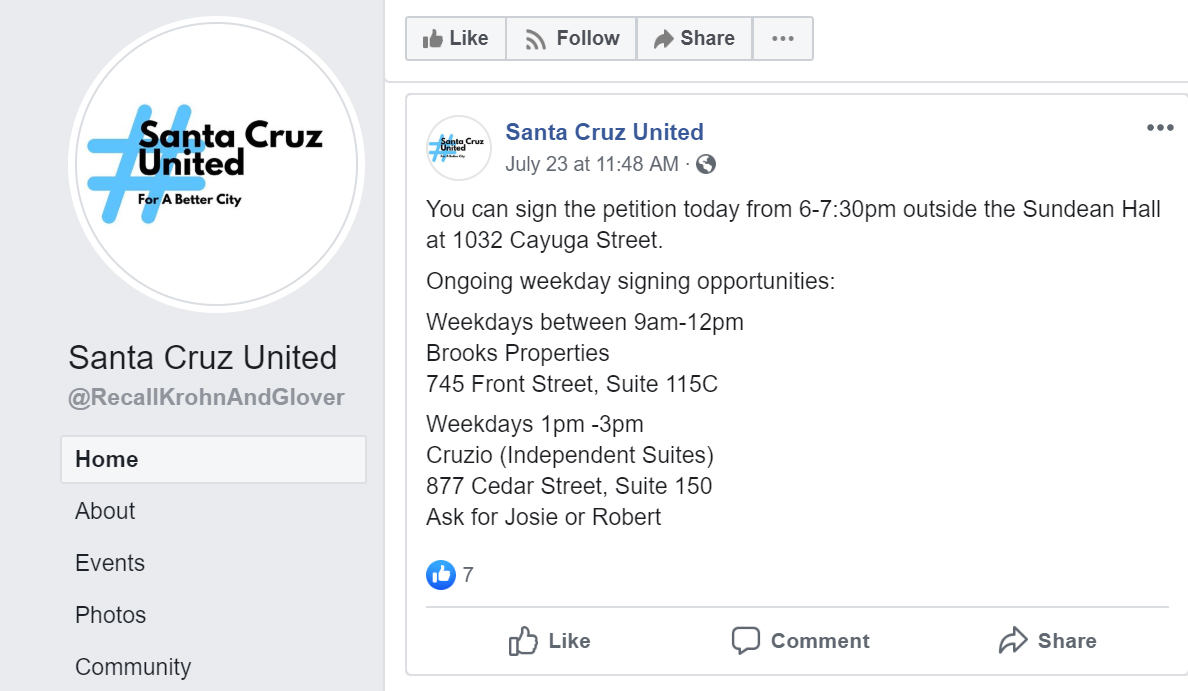Open the post options three-dots menu
1188x691 pixels.
[1160, 128]
